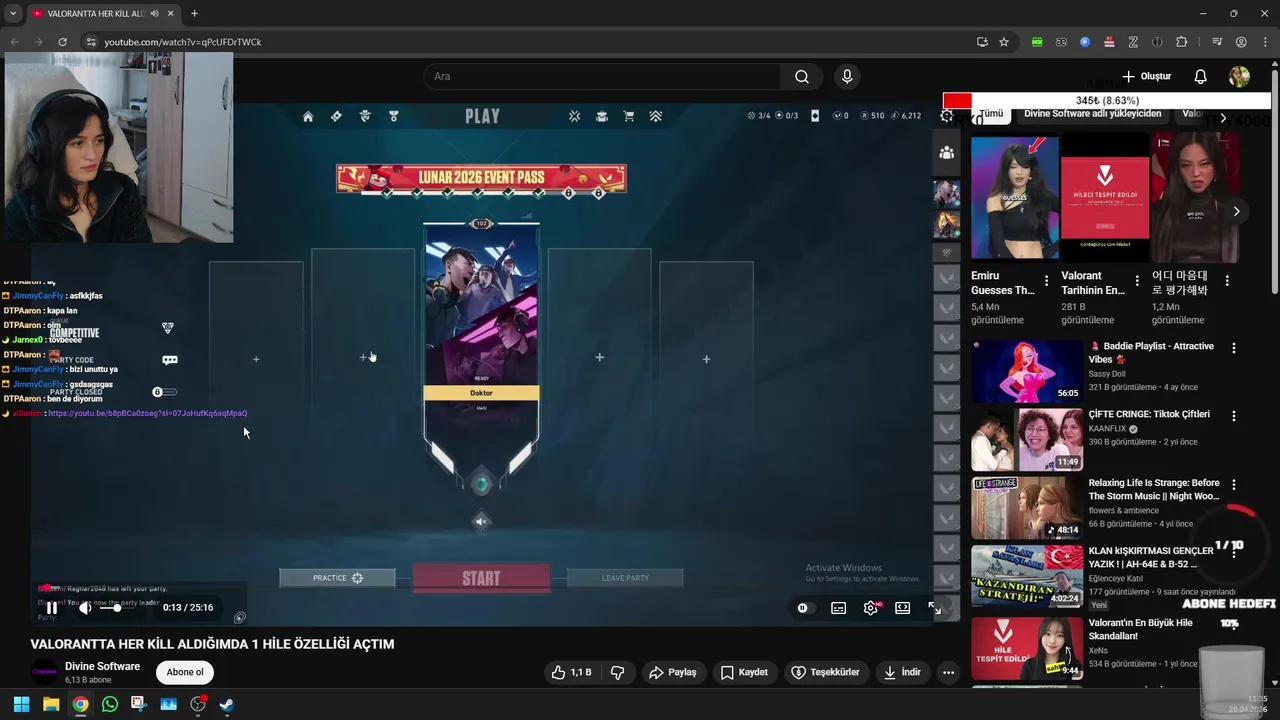1280x720 pixels.
Task: Click the green extension icon in toolbar
Action: pyautogui.click(x=1037, y=42)
